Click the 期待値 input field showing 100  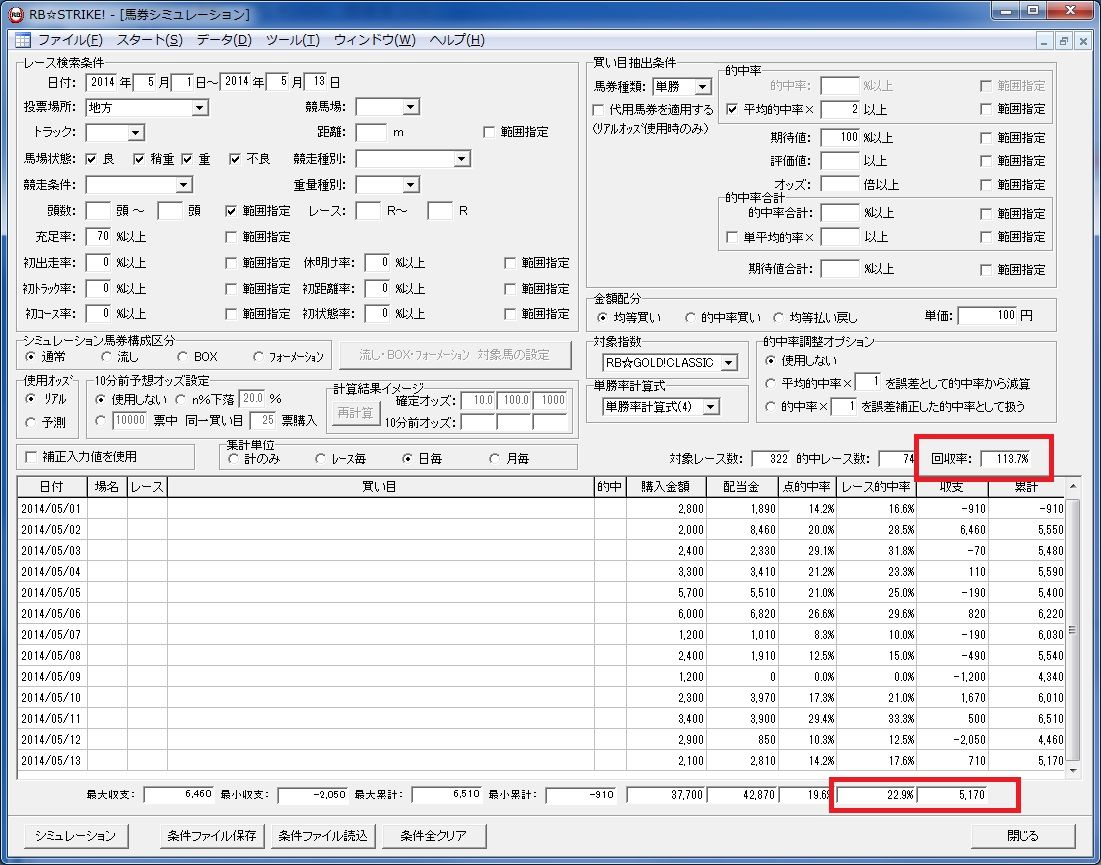840,138
